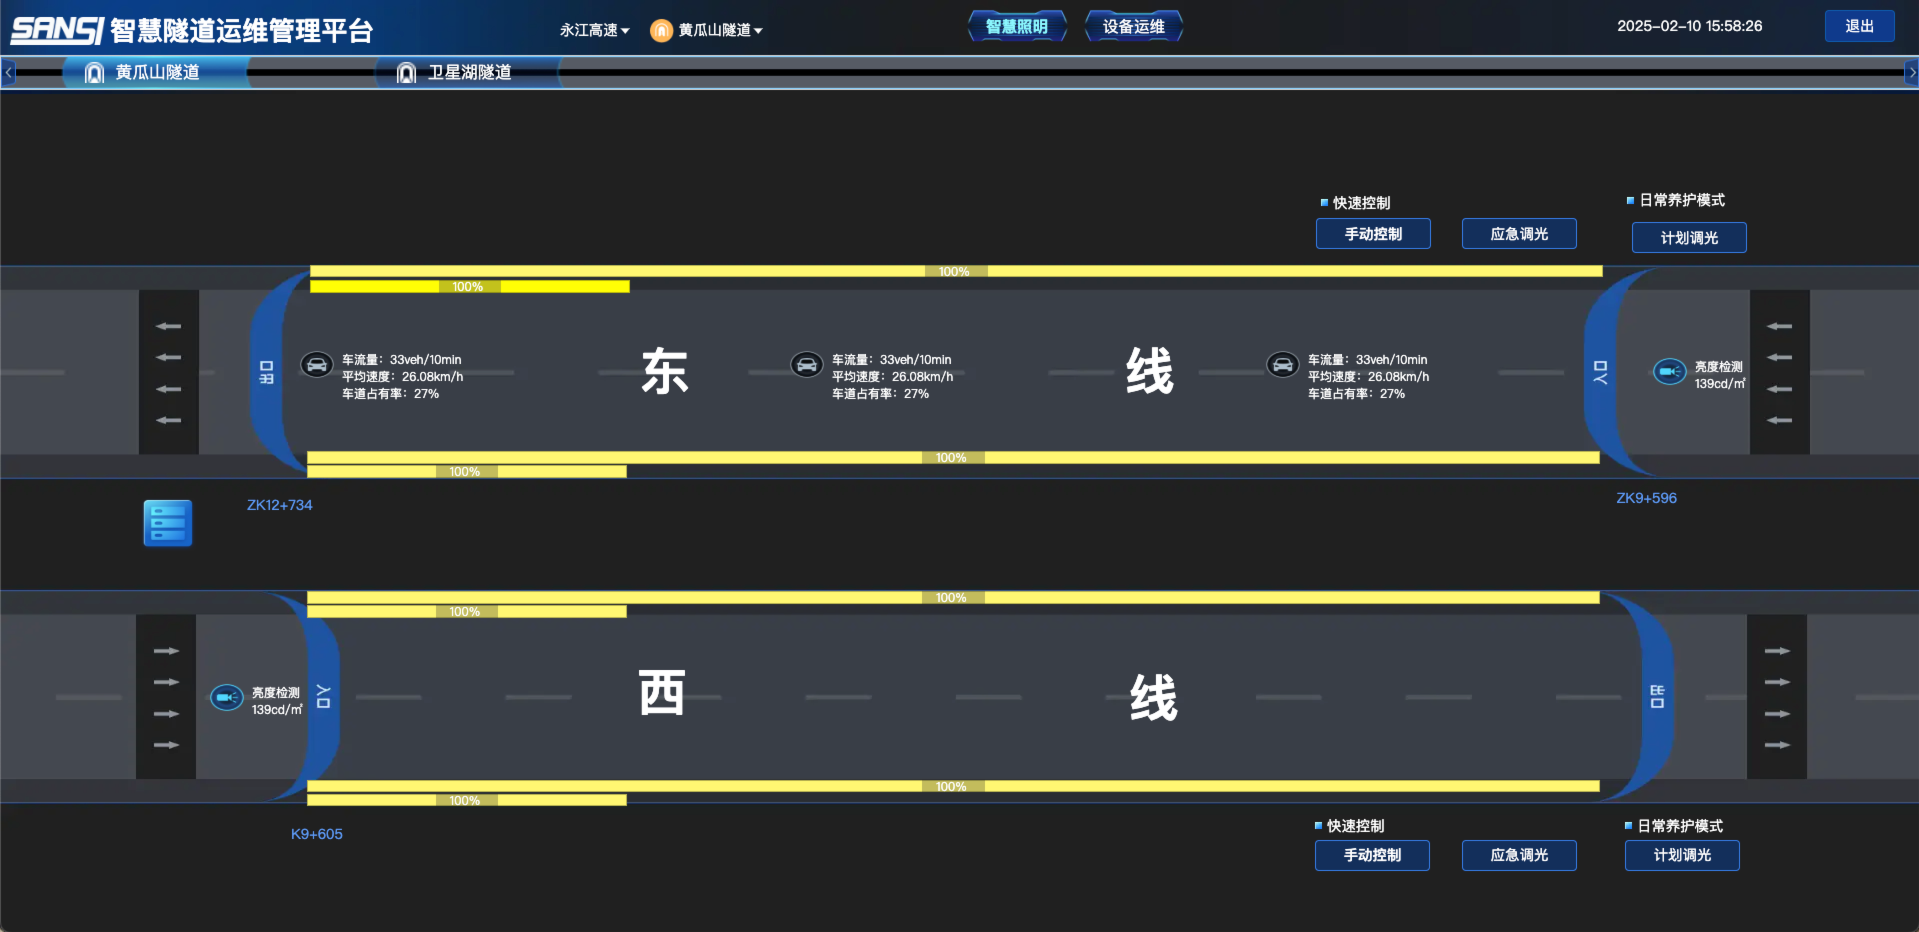Viewport: 1919px width, 932px height.
Task: Click east line 快速控制 heading
Action: pyautogui.click(x=1361, y=203)
